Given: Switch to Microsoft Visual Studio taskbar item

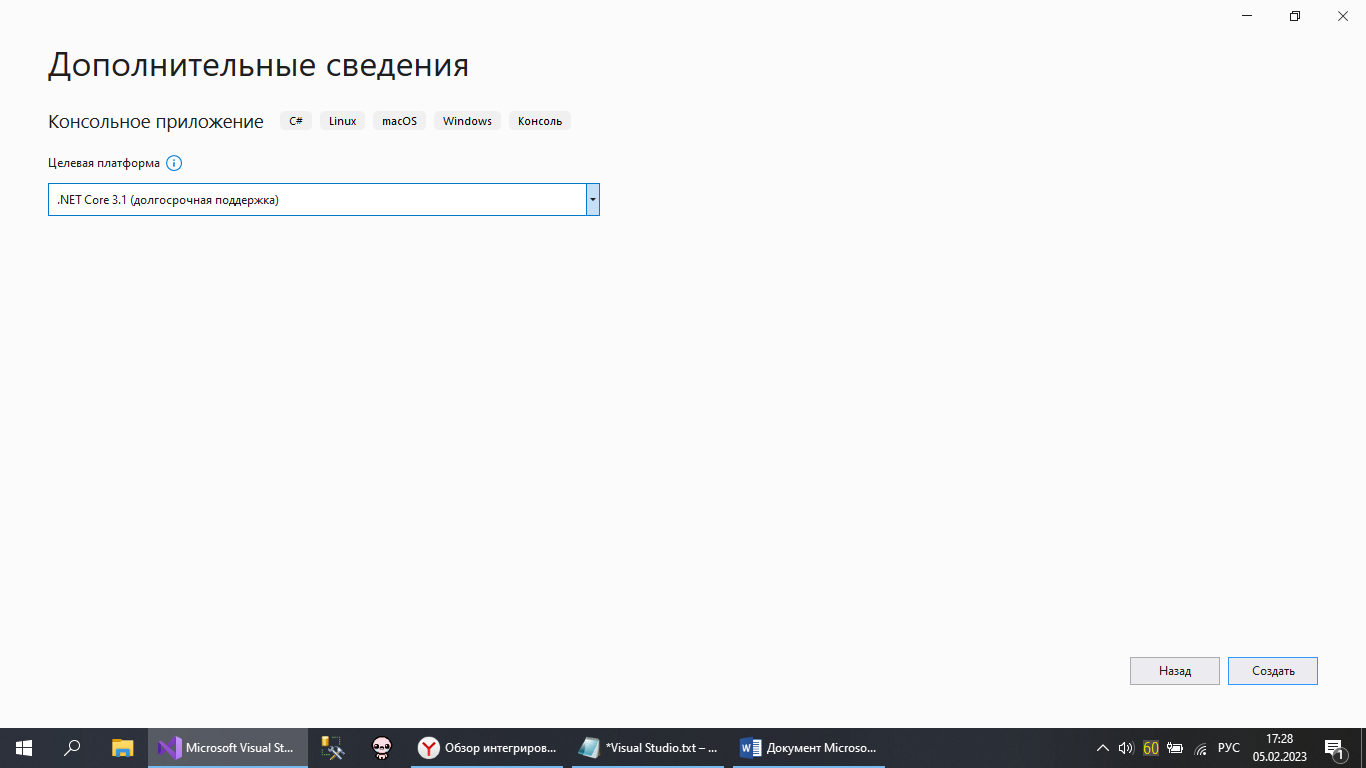Looking at the screenshot, I should (227, 747).
